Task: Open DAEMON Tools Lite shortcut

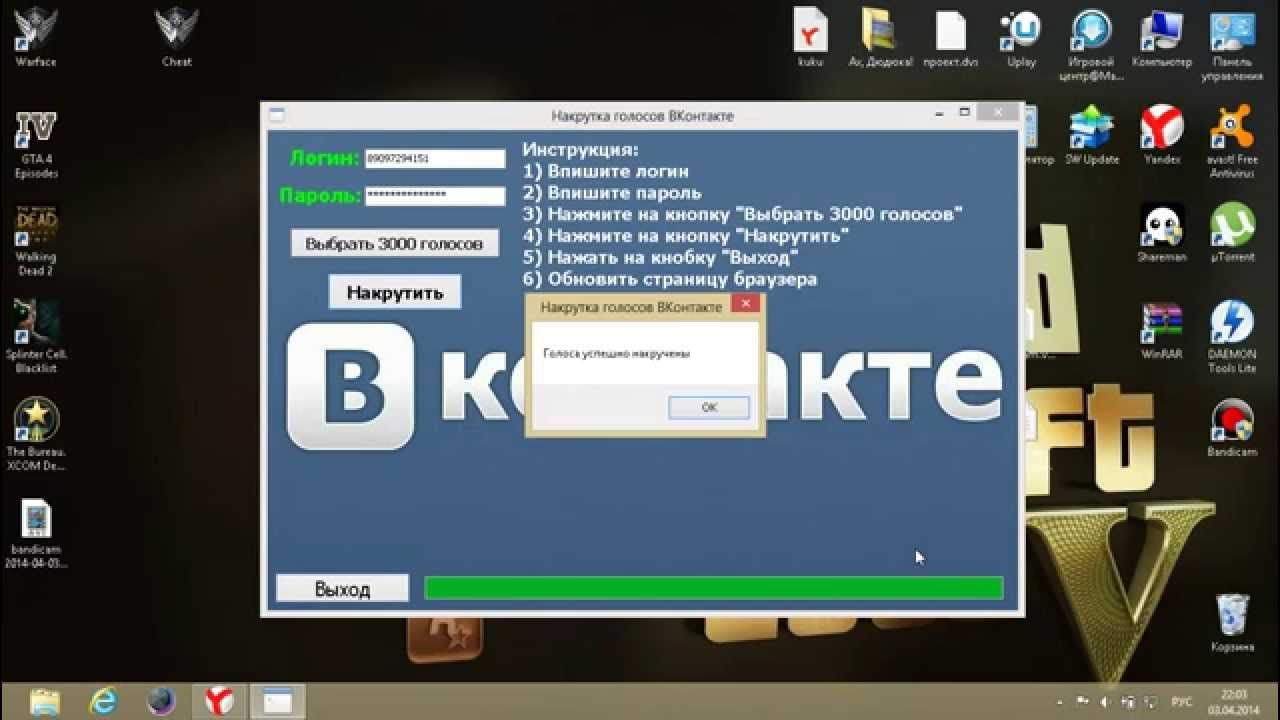Action: tap(1232, 337)
